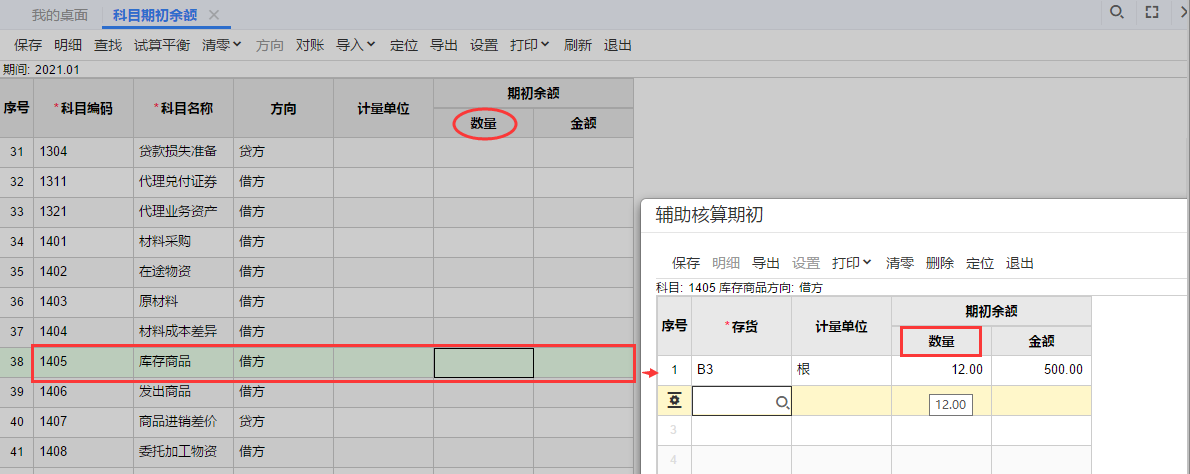Click 退出 in the main toolbar
This screenshot has width=1190, height=474.
coord(618,45)
